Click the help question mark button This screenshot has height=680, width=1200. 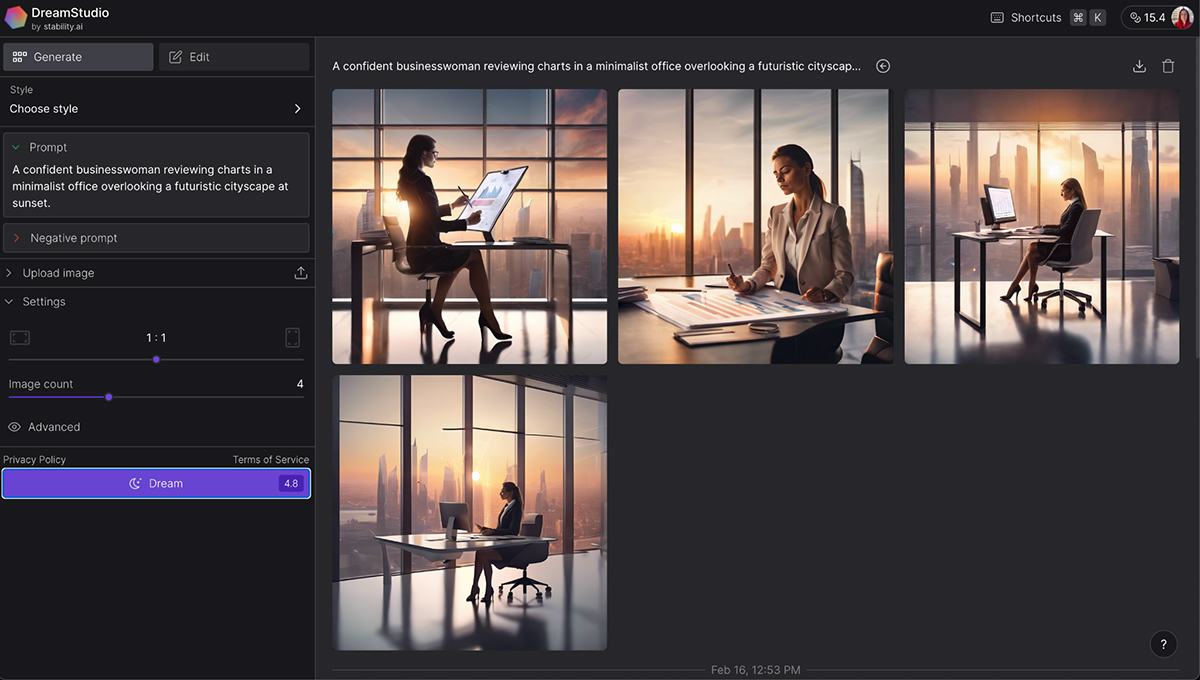tap(1162, 644)
